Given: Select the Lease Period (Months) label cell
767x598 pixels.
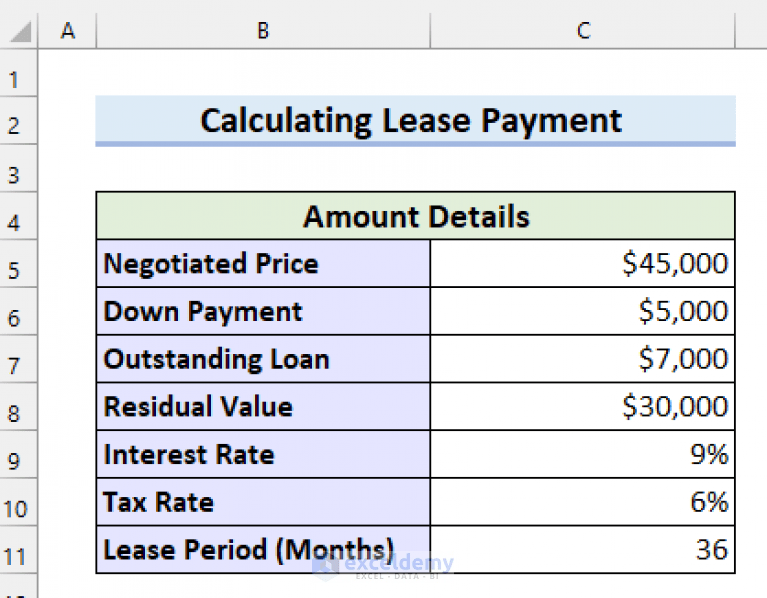Looking at the screenshot, I should click(x=263, y=550).
